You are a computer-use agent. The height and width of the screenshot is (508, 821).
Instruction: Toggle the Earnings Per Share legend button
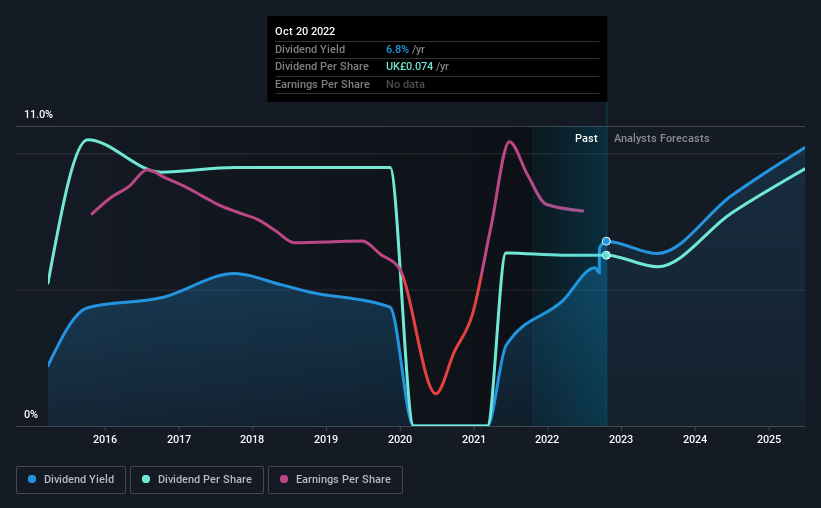pyautogui.click(x=335, y=480)
